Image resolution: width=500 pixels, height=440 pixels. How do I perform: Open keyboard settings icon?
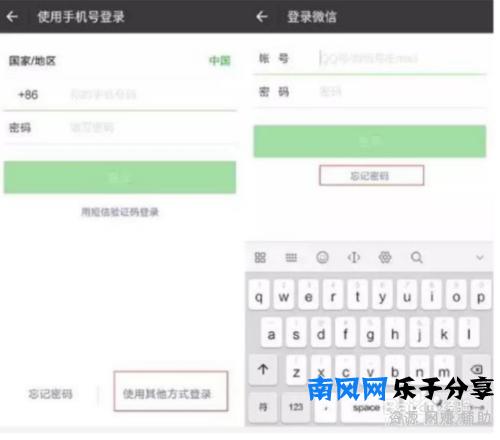click(x=385, y=257)
